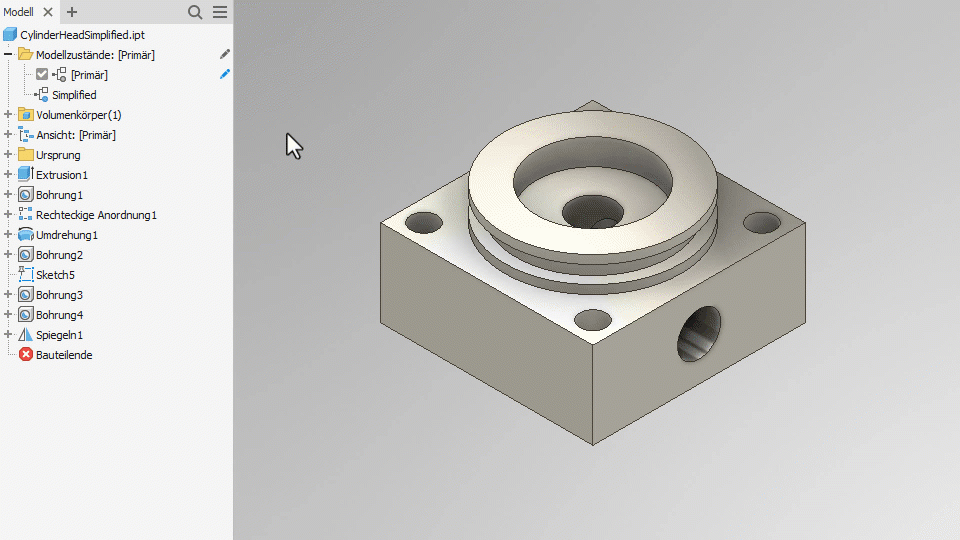960x540 pixels.
Task: Select the Extrusion1 label
Action: (x=62, y=175)
